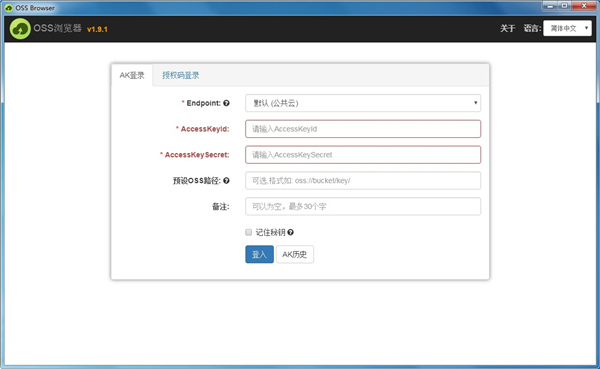Open the AK历史 history button
Viewport: 600px width, 369px height.
(295, 254)
